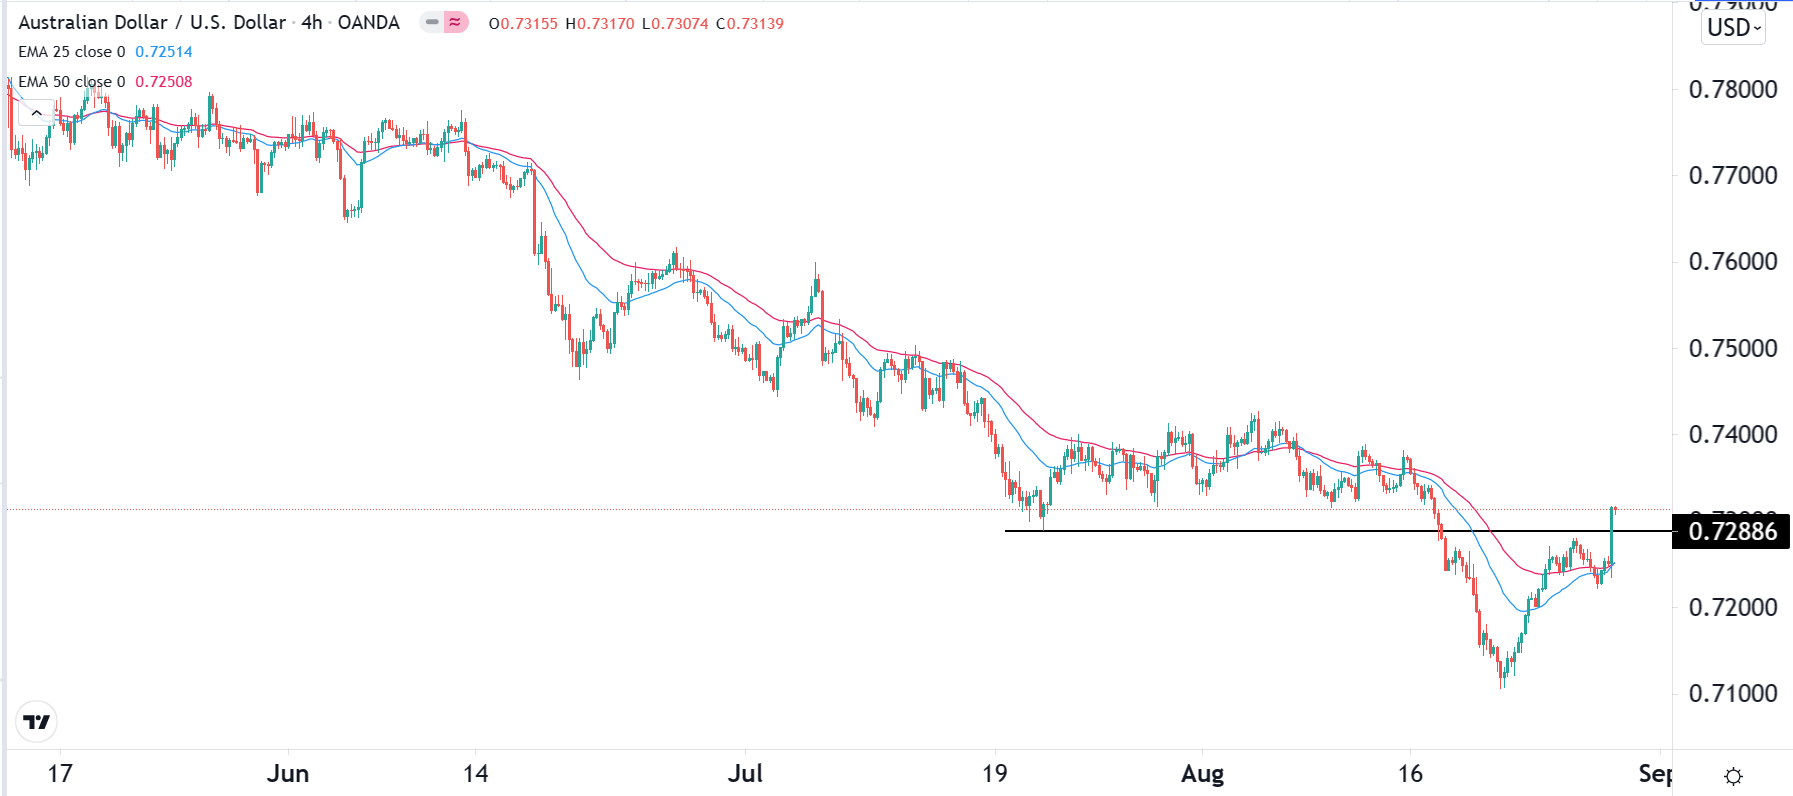This screenshot has height=796, width=1793.
Task: Select the EMA 50 indicator legend
Action: 72,82
